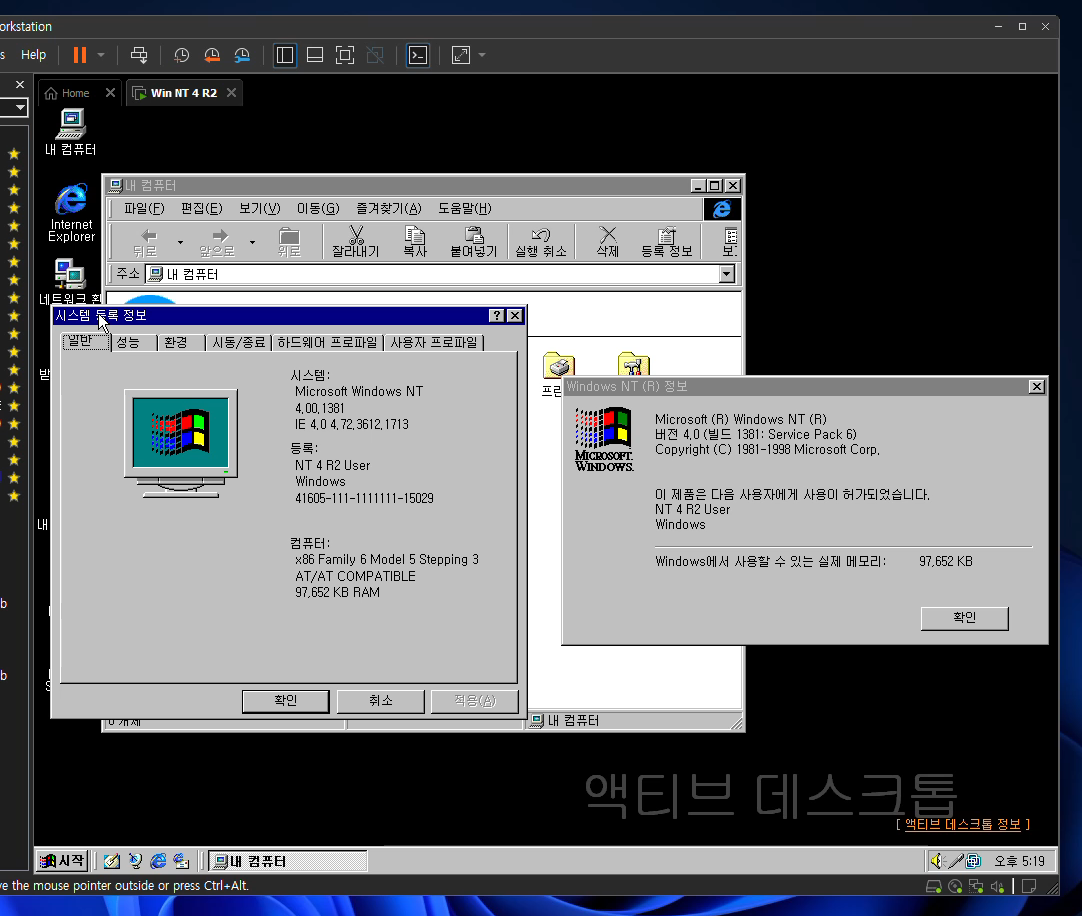Image resolution: width=1082 pixels, height=916 pixels.
Task: Click the 등록 정보 (Properties) toolbar icon
Action: (667, 242)
